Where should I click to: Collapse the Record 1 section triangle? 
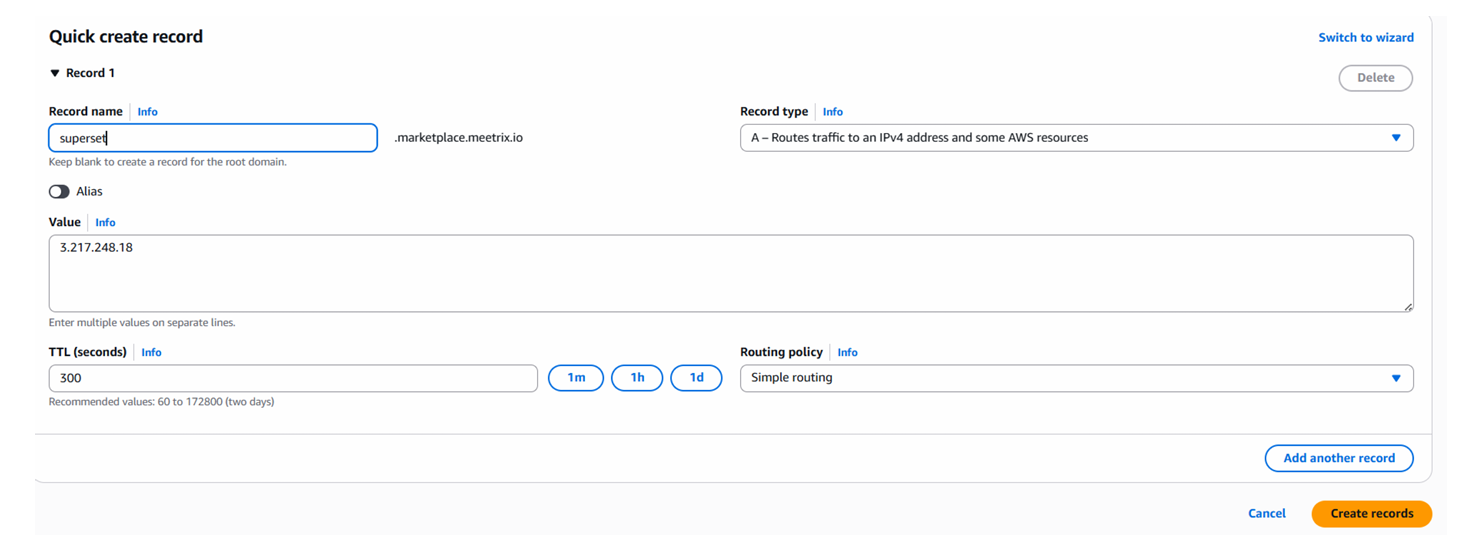click(x=55, y=73)
